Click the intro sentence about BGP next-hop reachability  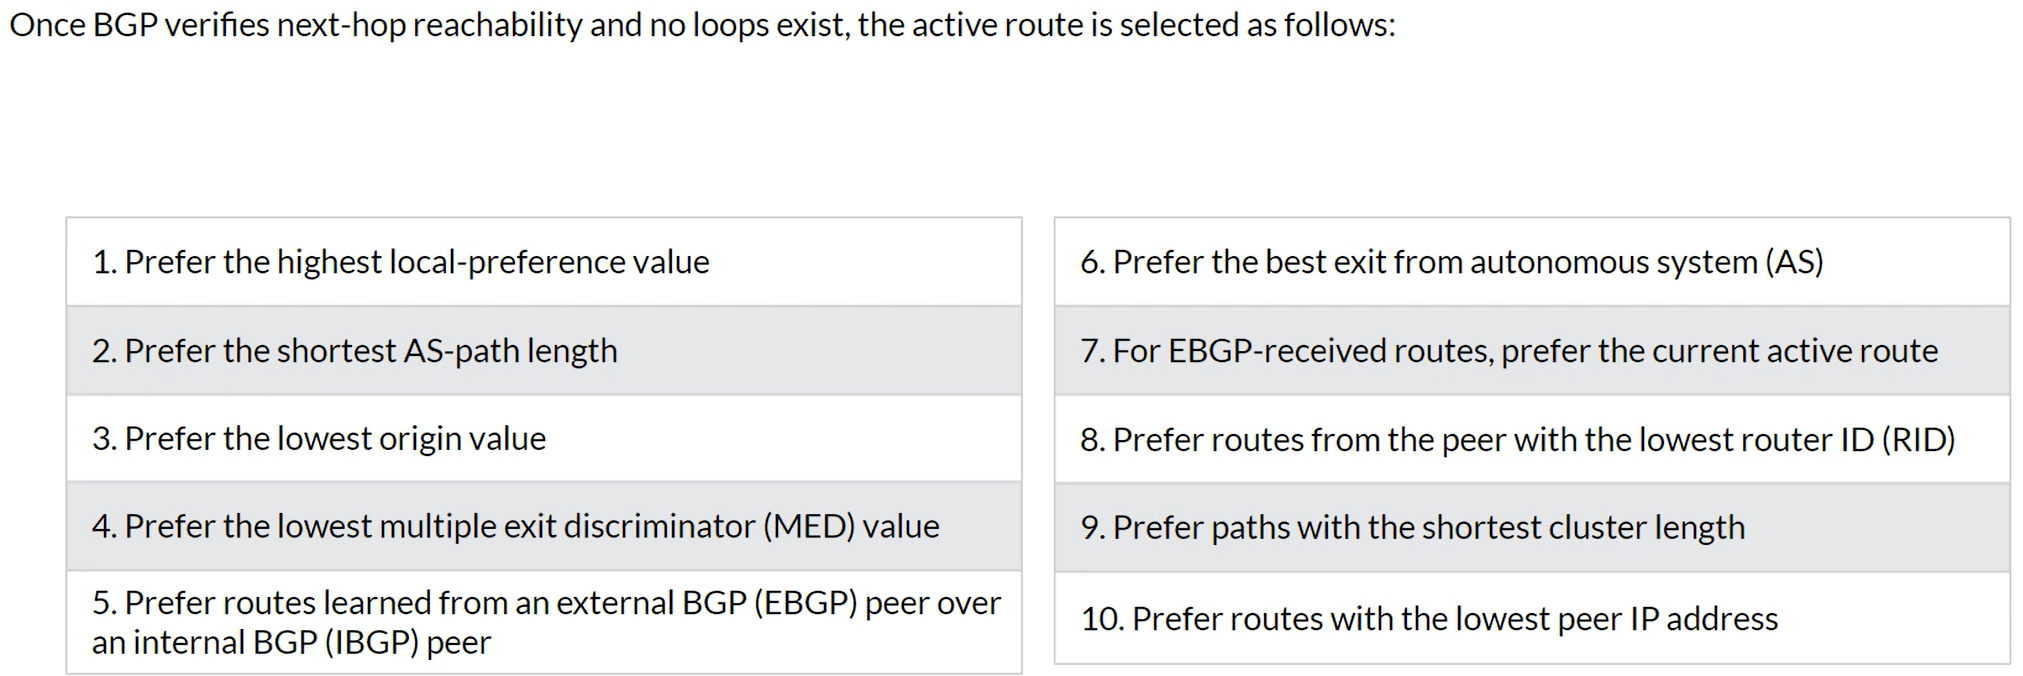[x=702, y=25]
